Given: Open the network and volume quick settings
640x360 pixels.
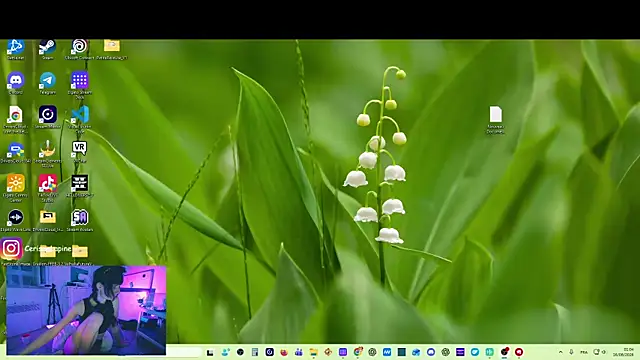Looking at the screenshot, I should coord(600,352).
